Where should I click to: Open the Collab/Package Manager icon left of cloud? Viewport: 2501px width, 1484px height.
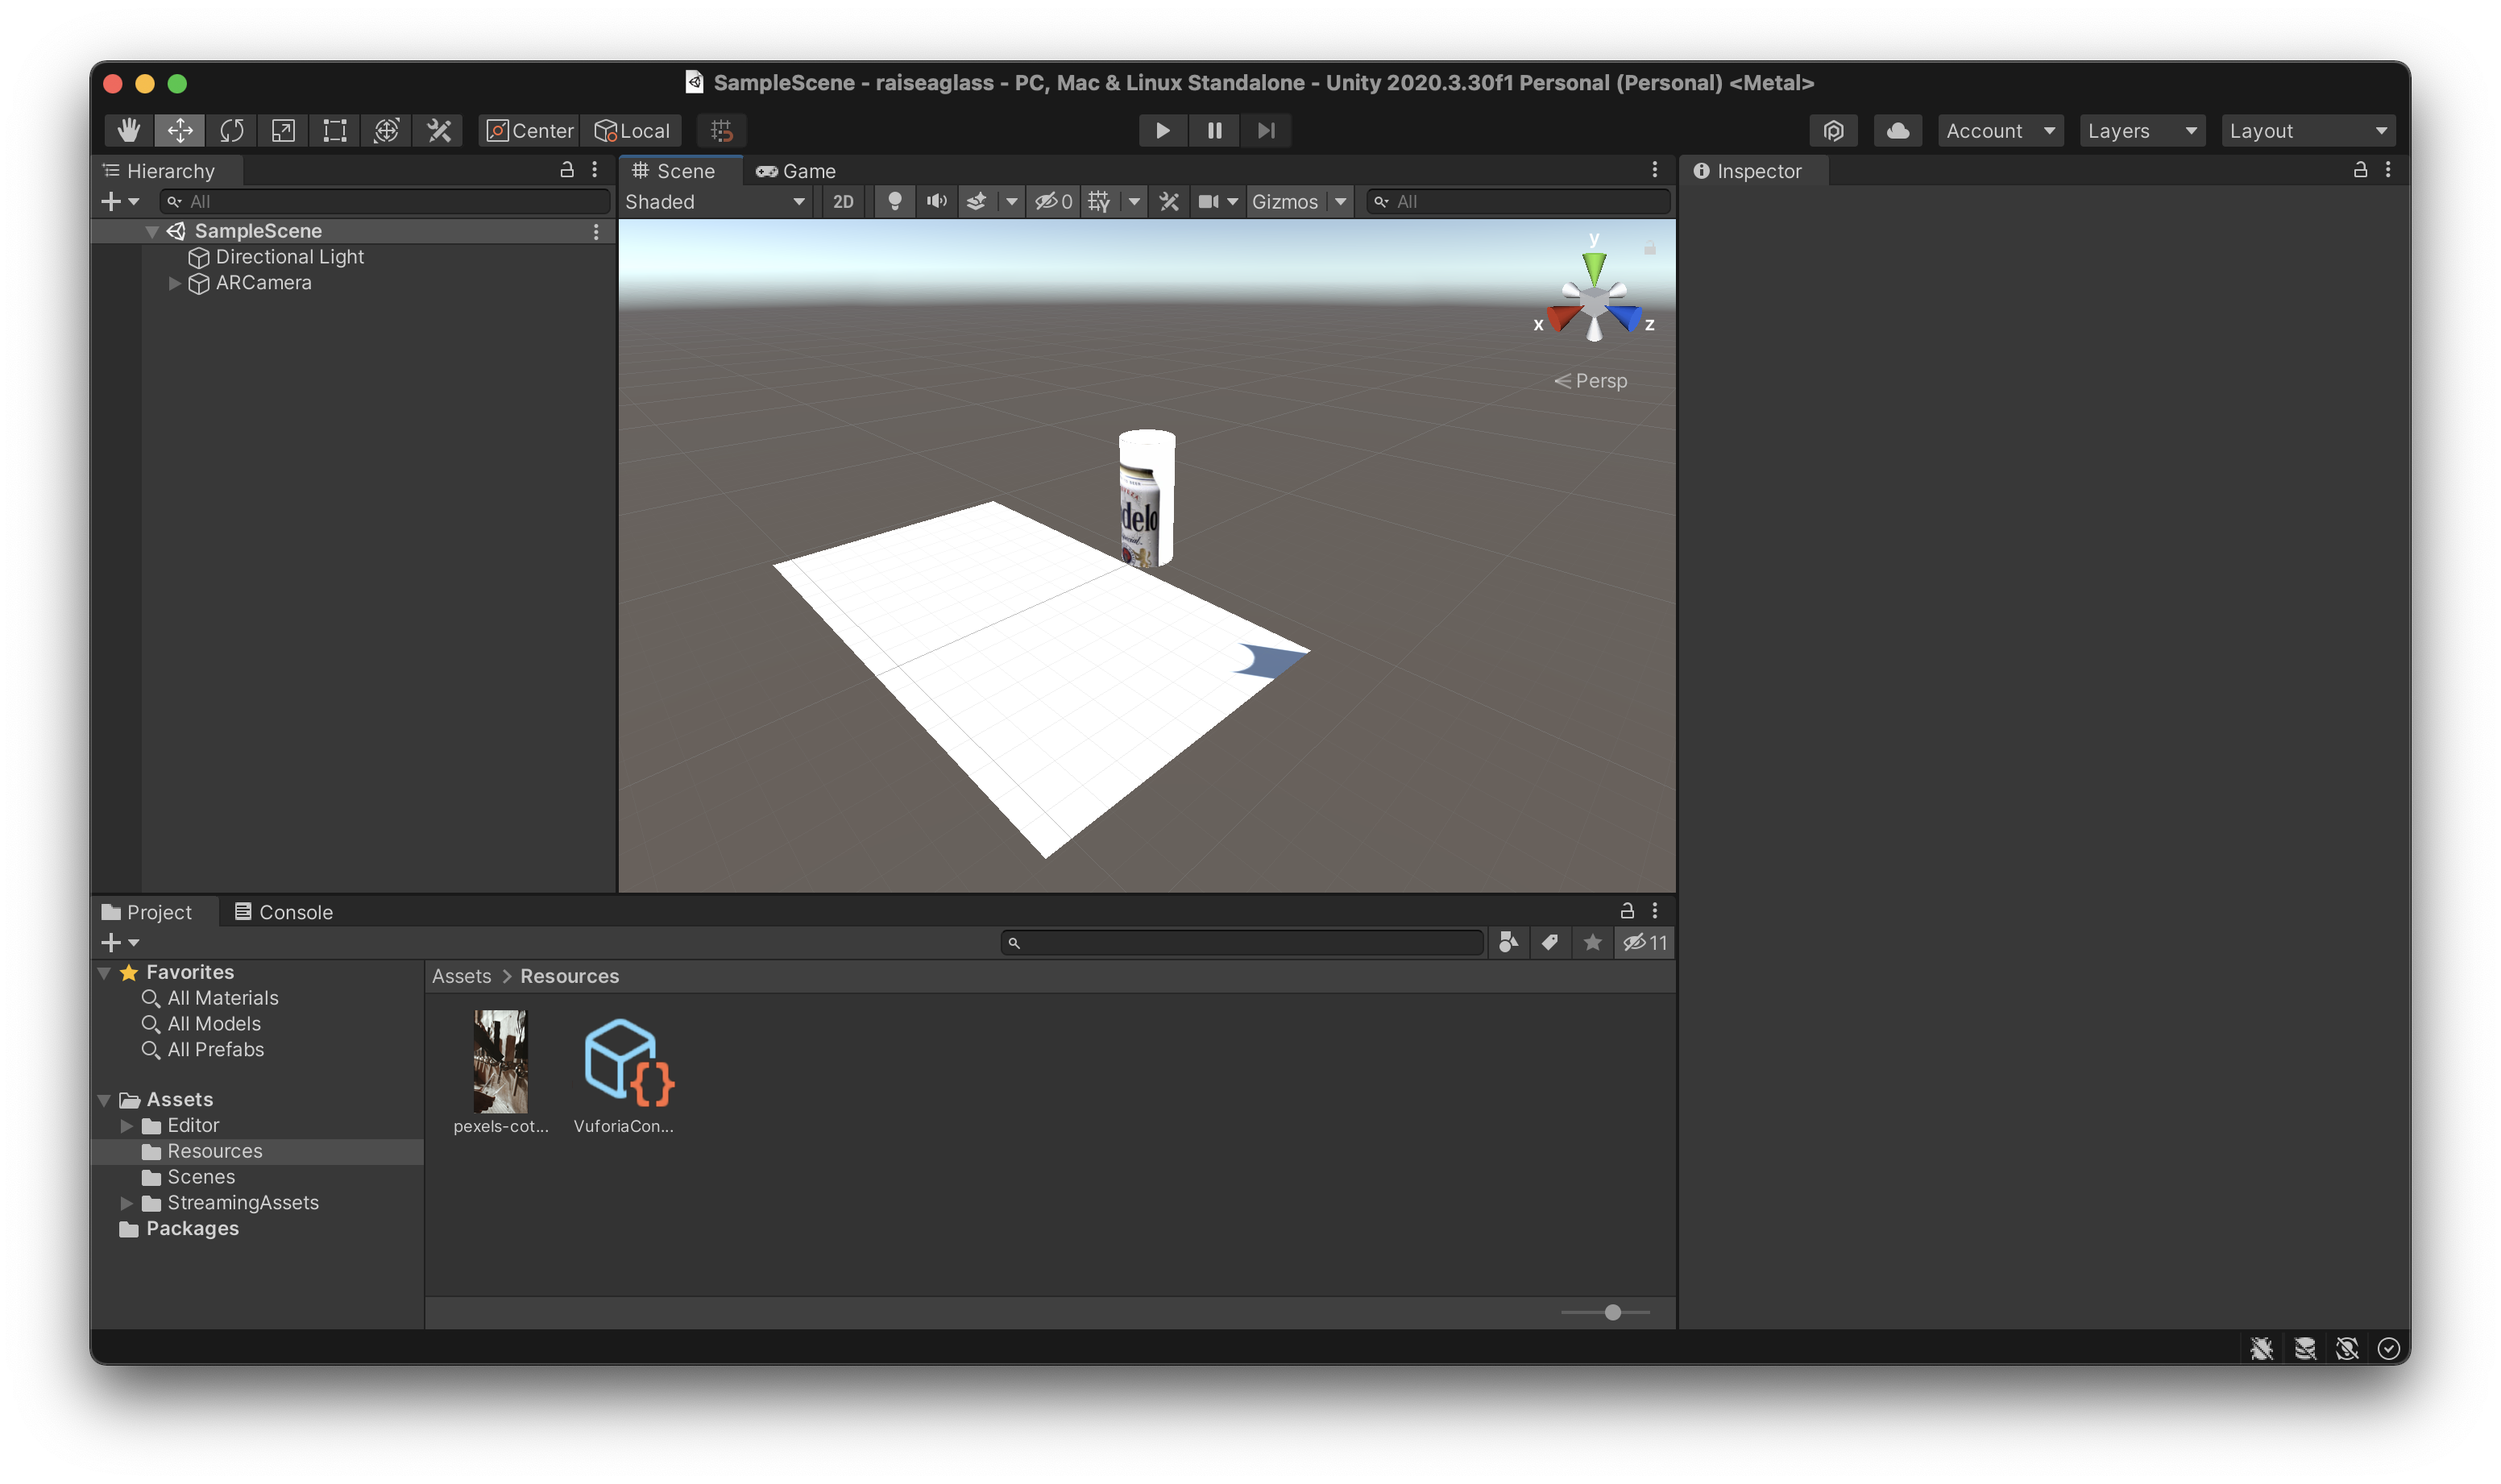[1833, 131]
